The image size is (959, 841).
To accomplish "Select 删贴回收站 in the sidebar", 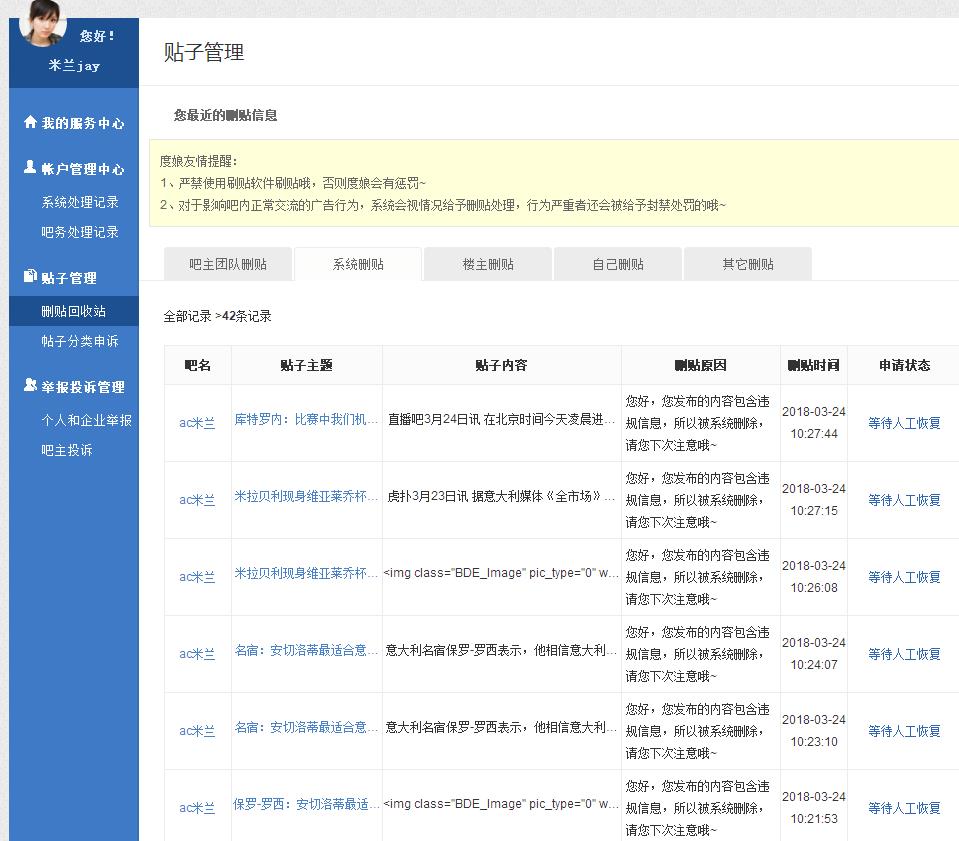I will pyautogui.click(x=74, y=311).
